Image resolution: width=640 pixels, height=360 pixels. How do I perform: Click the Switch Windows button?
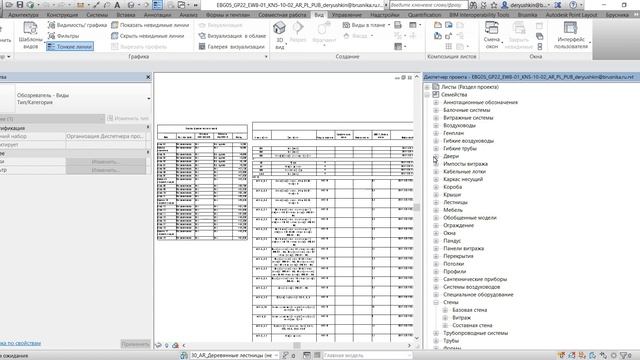point(492,35)
